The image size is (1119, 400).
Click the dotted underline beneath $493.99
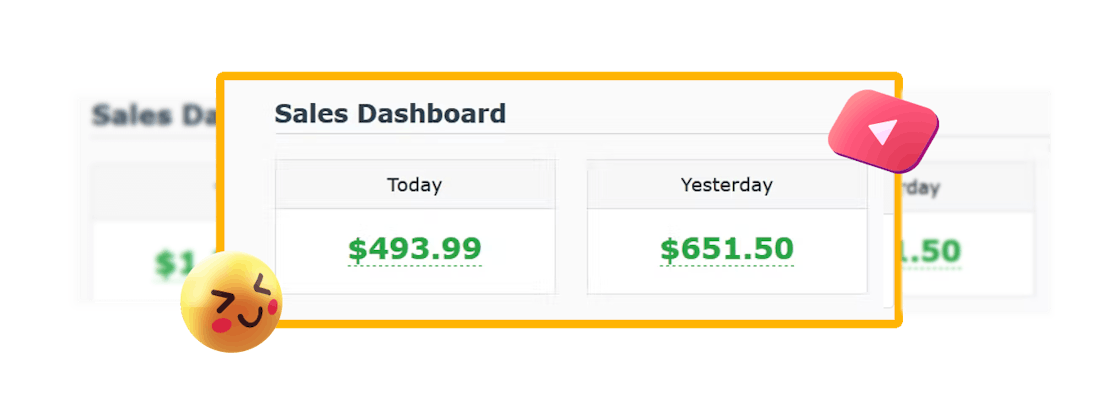(x=415, y=266)
